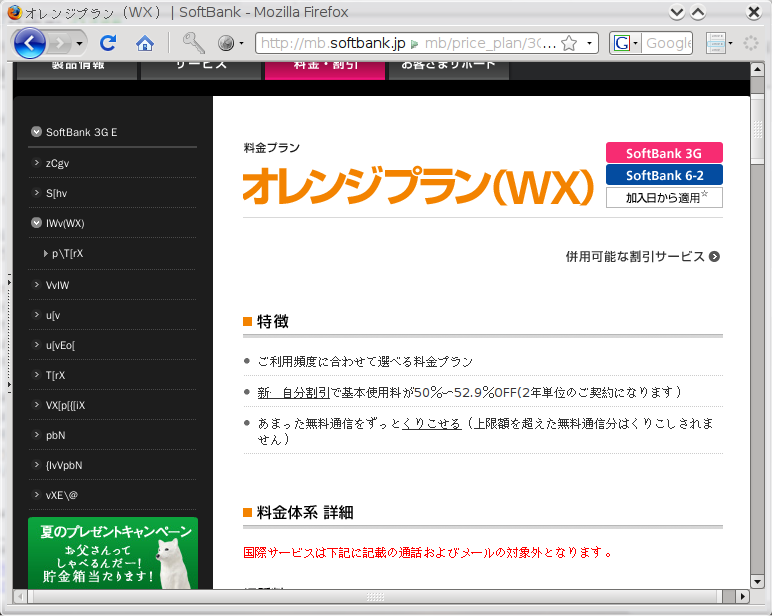This screenshot has height=616, width=772.
Task: Click the horizontal scrollbar at page bottom
Action: pyautogui.click(x=375, y=597)
